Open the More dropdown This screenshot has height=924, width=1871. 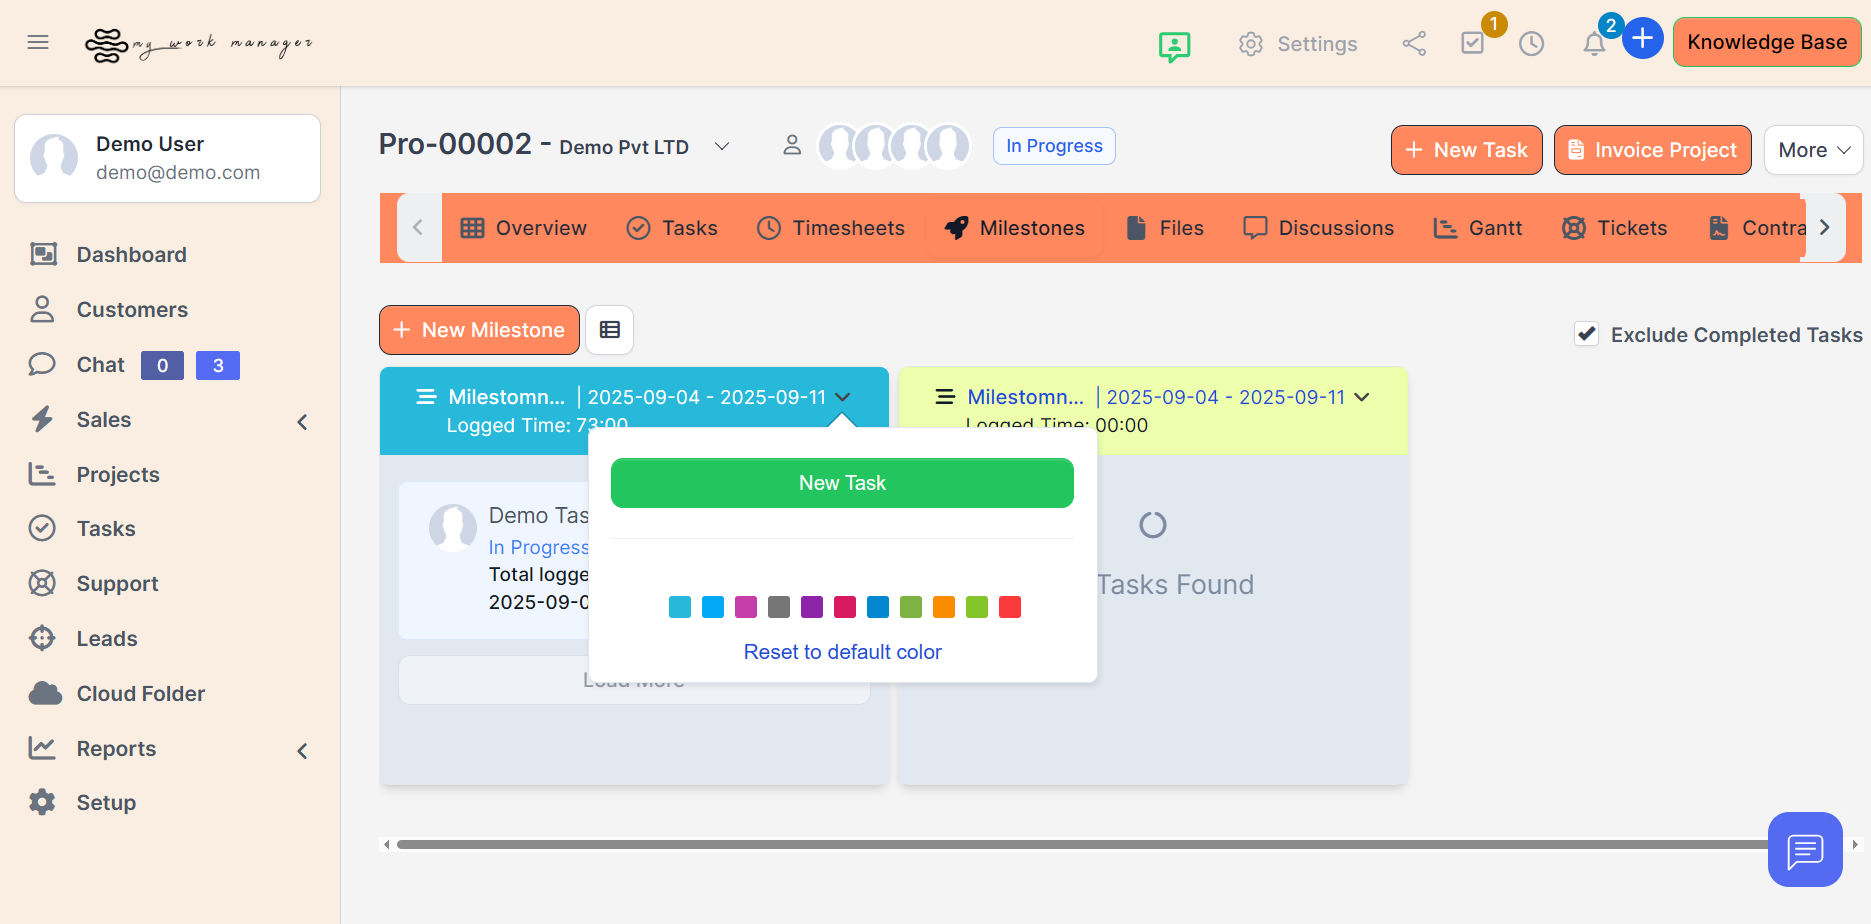(1813, 150)
